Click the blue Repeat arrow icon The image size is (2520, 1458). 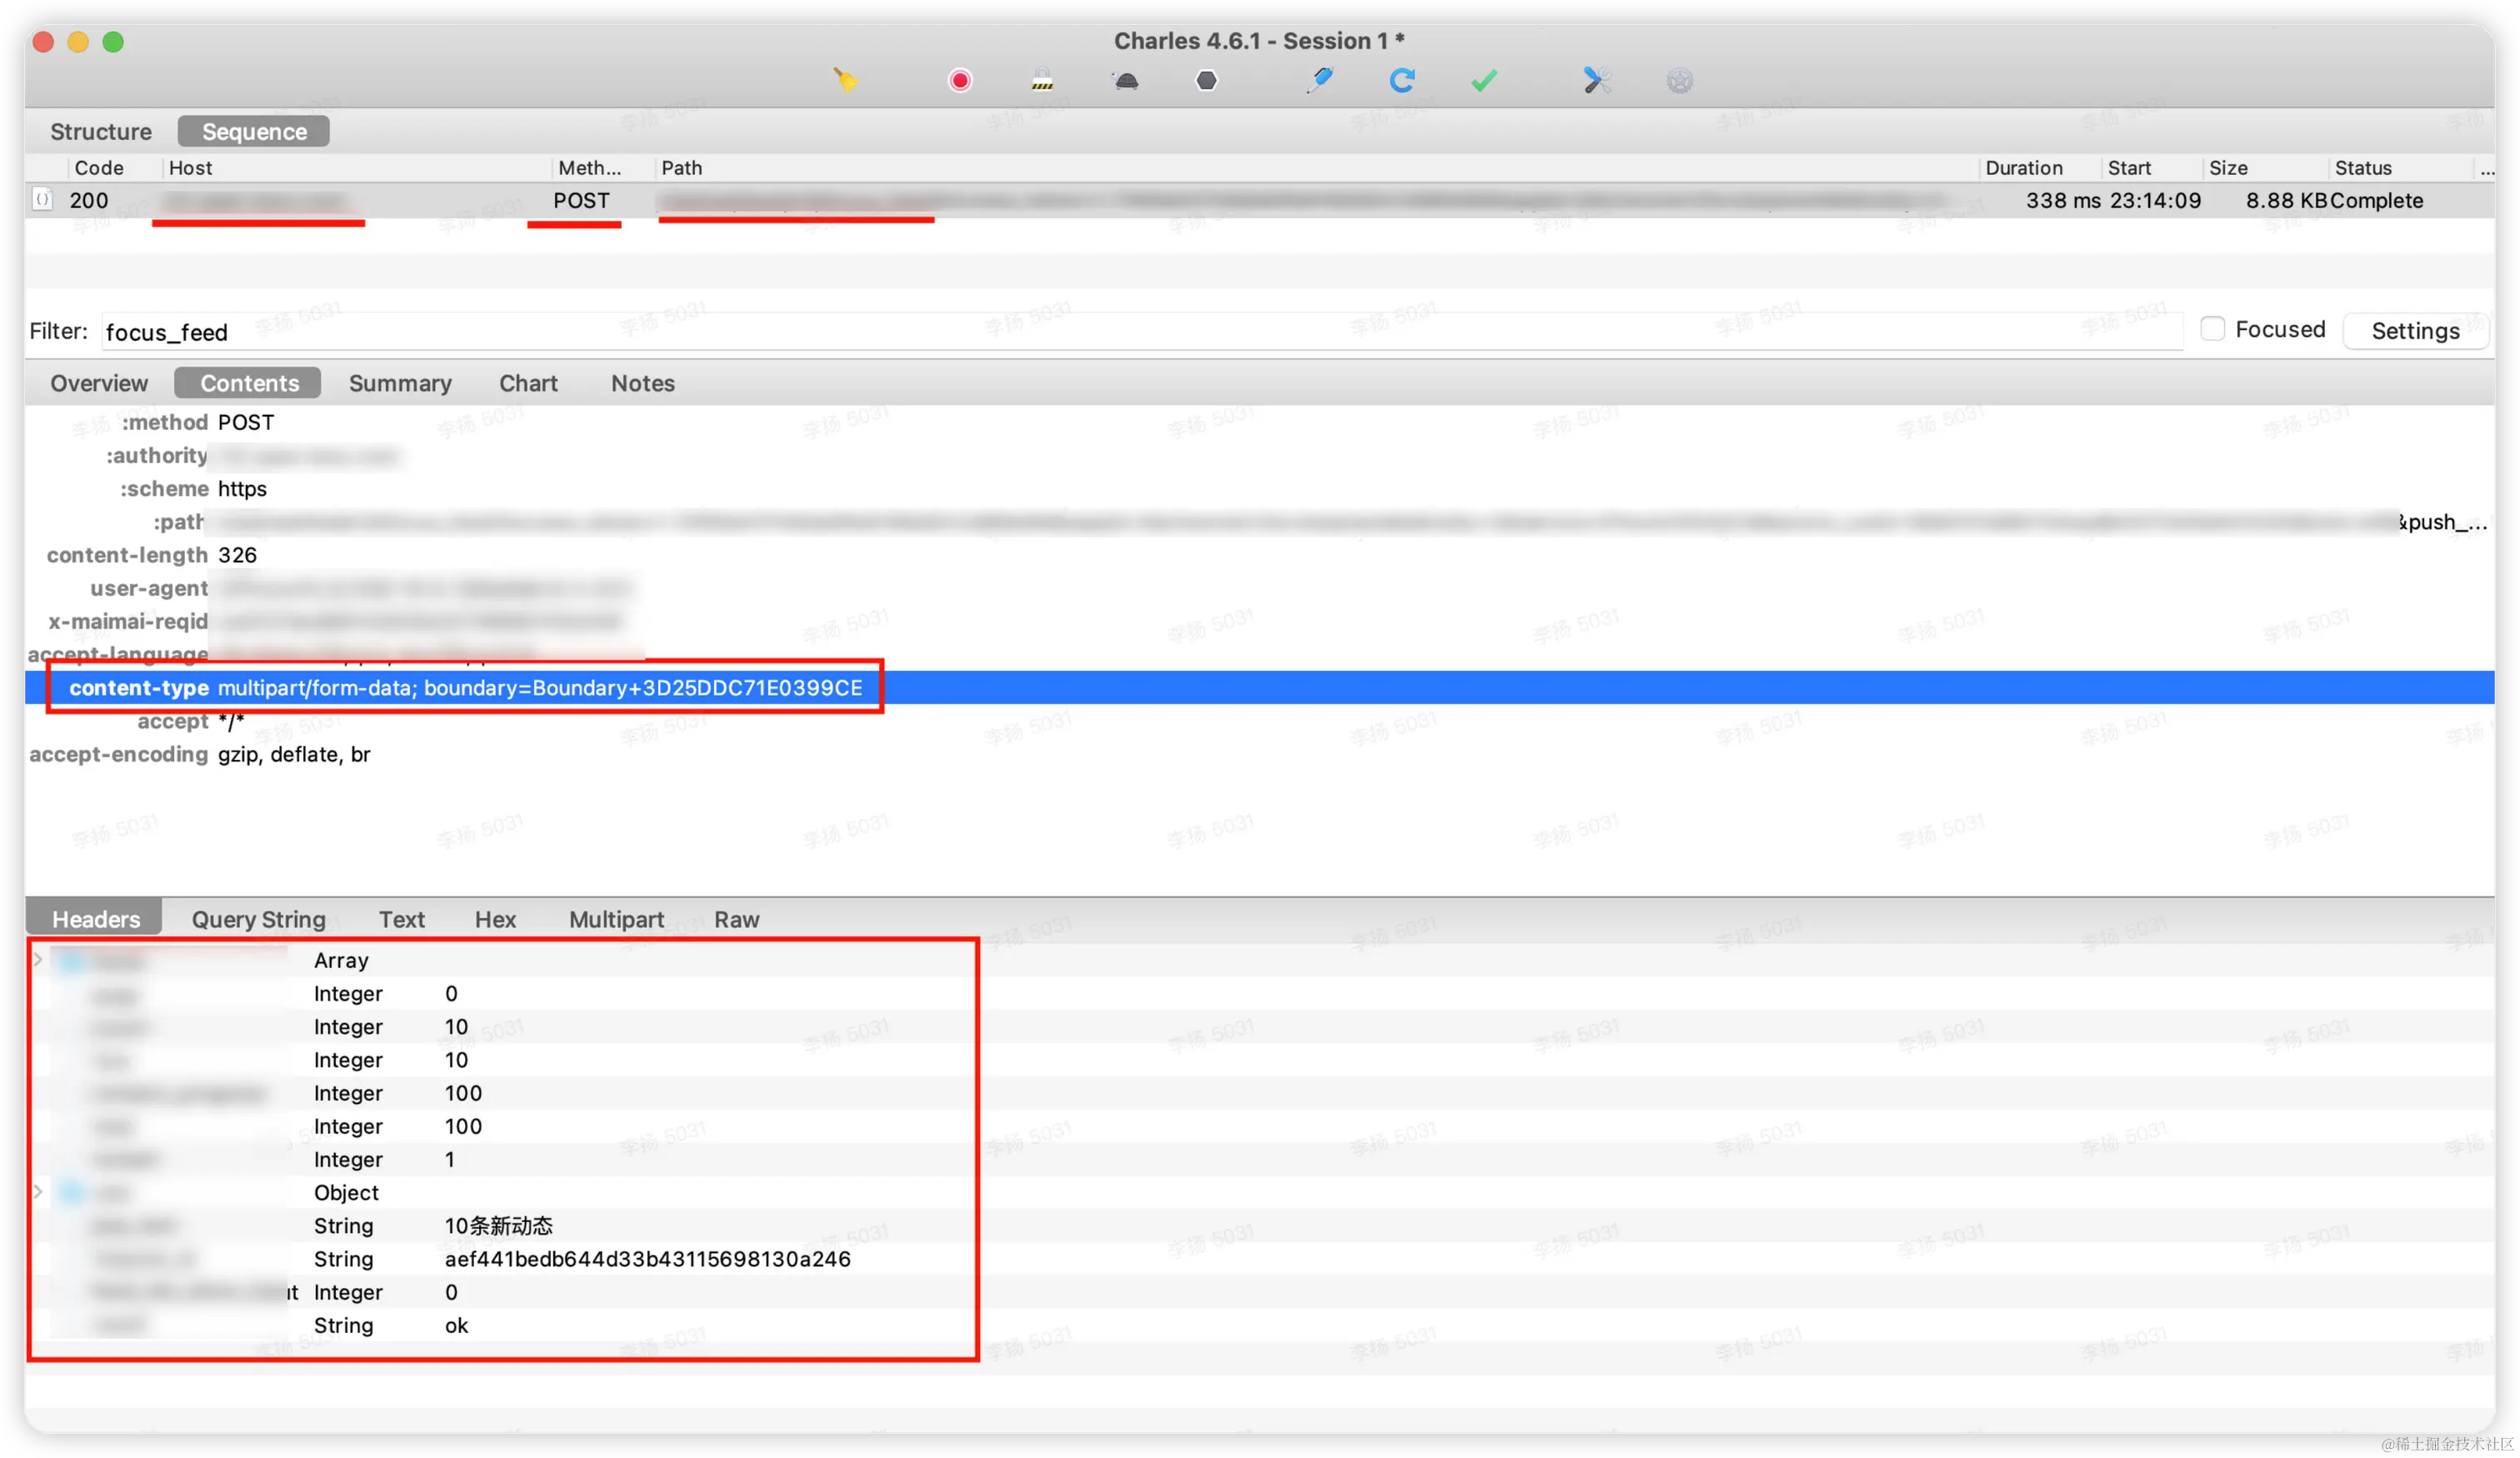coord(1402,80)
